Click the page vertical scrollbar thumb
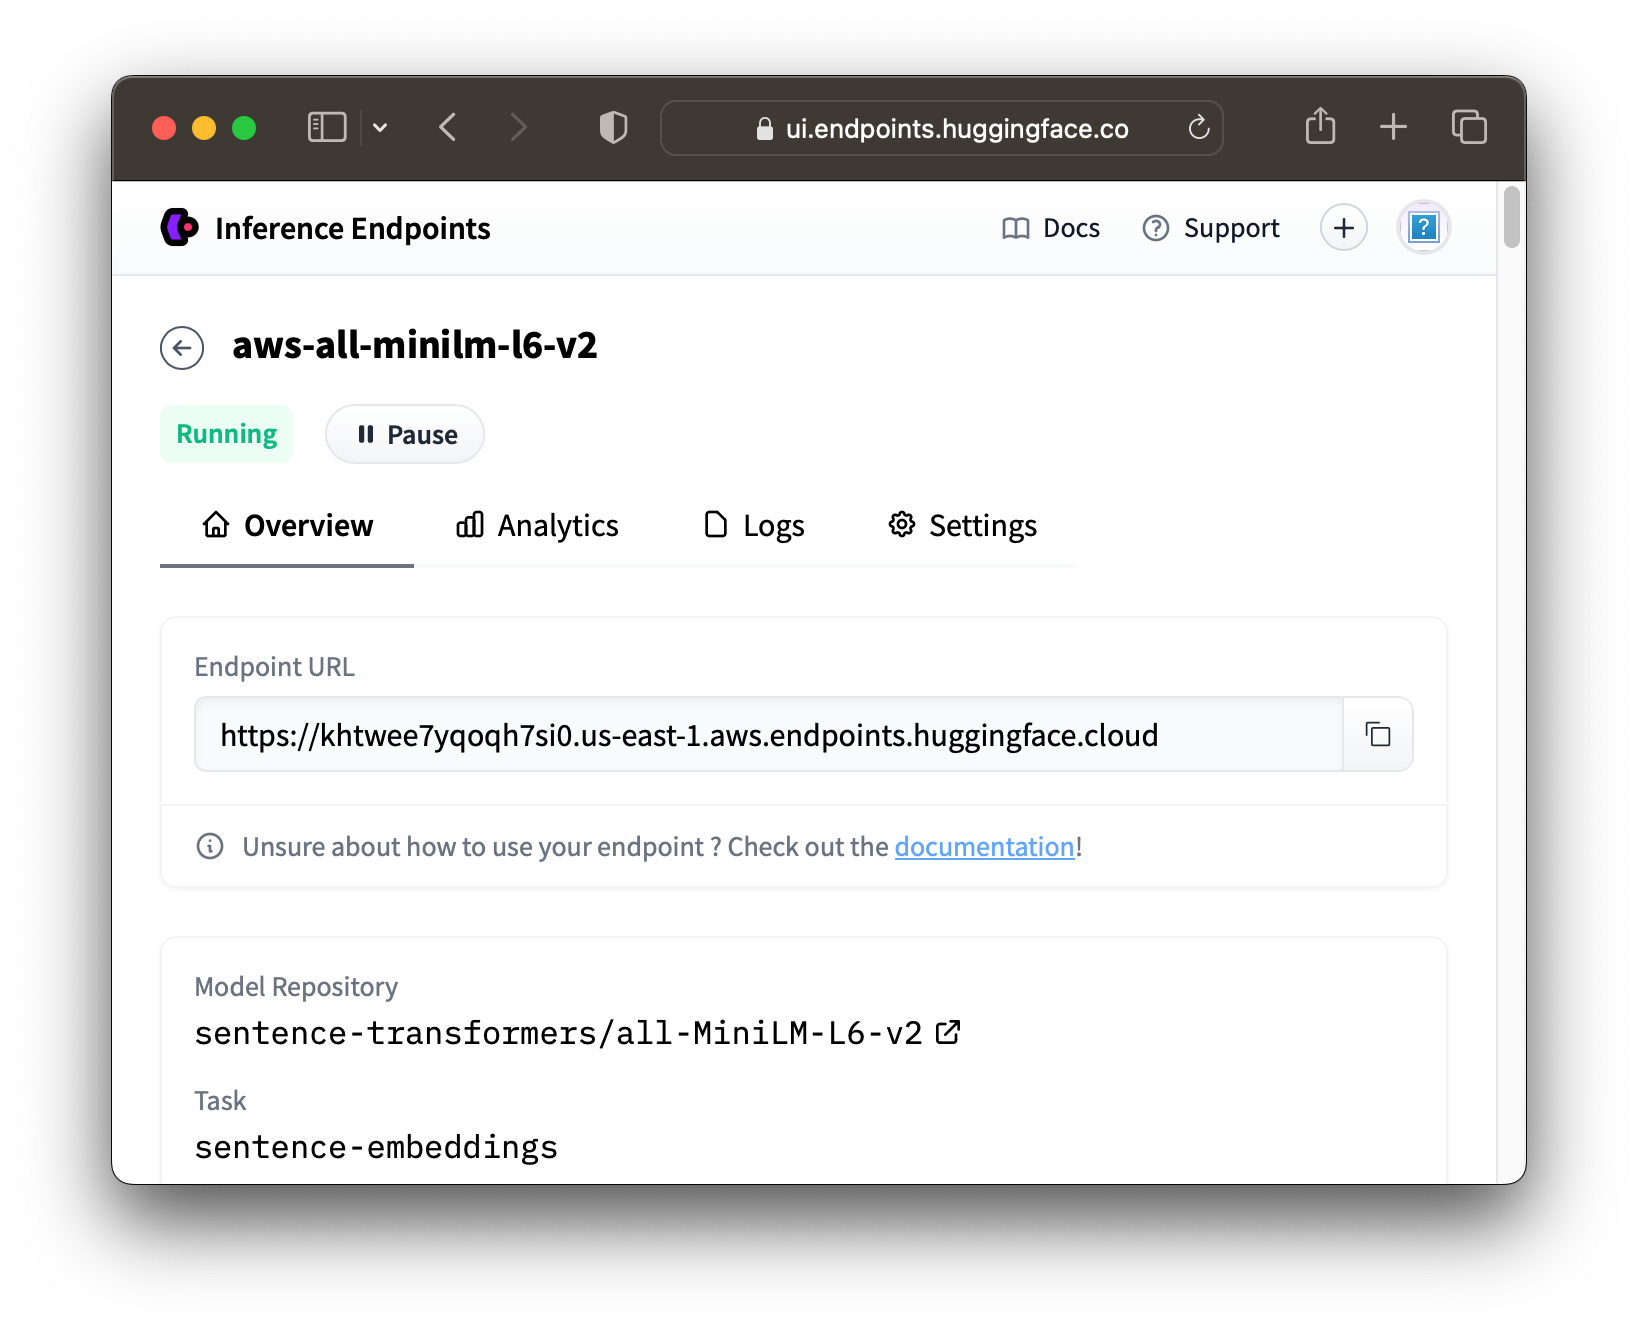Screen dimensions: 1638x1332 point(1511,216)
